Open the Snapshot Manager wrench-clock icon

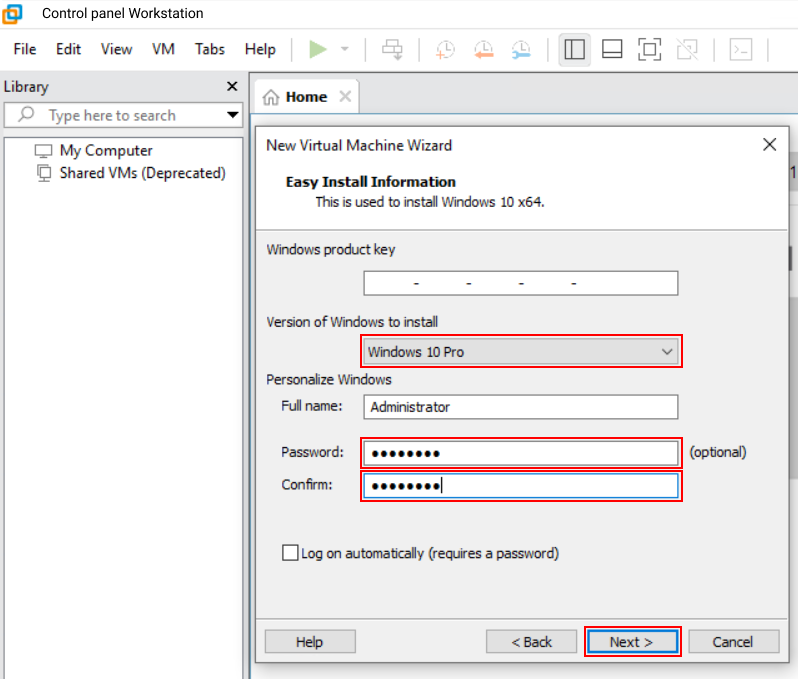[x=521, y=49]
